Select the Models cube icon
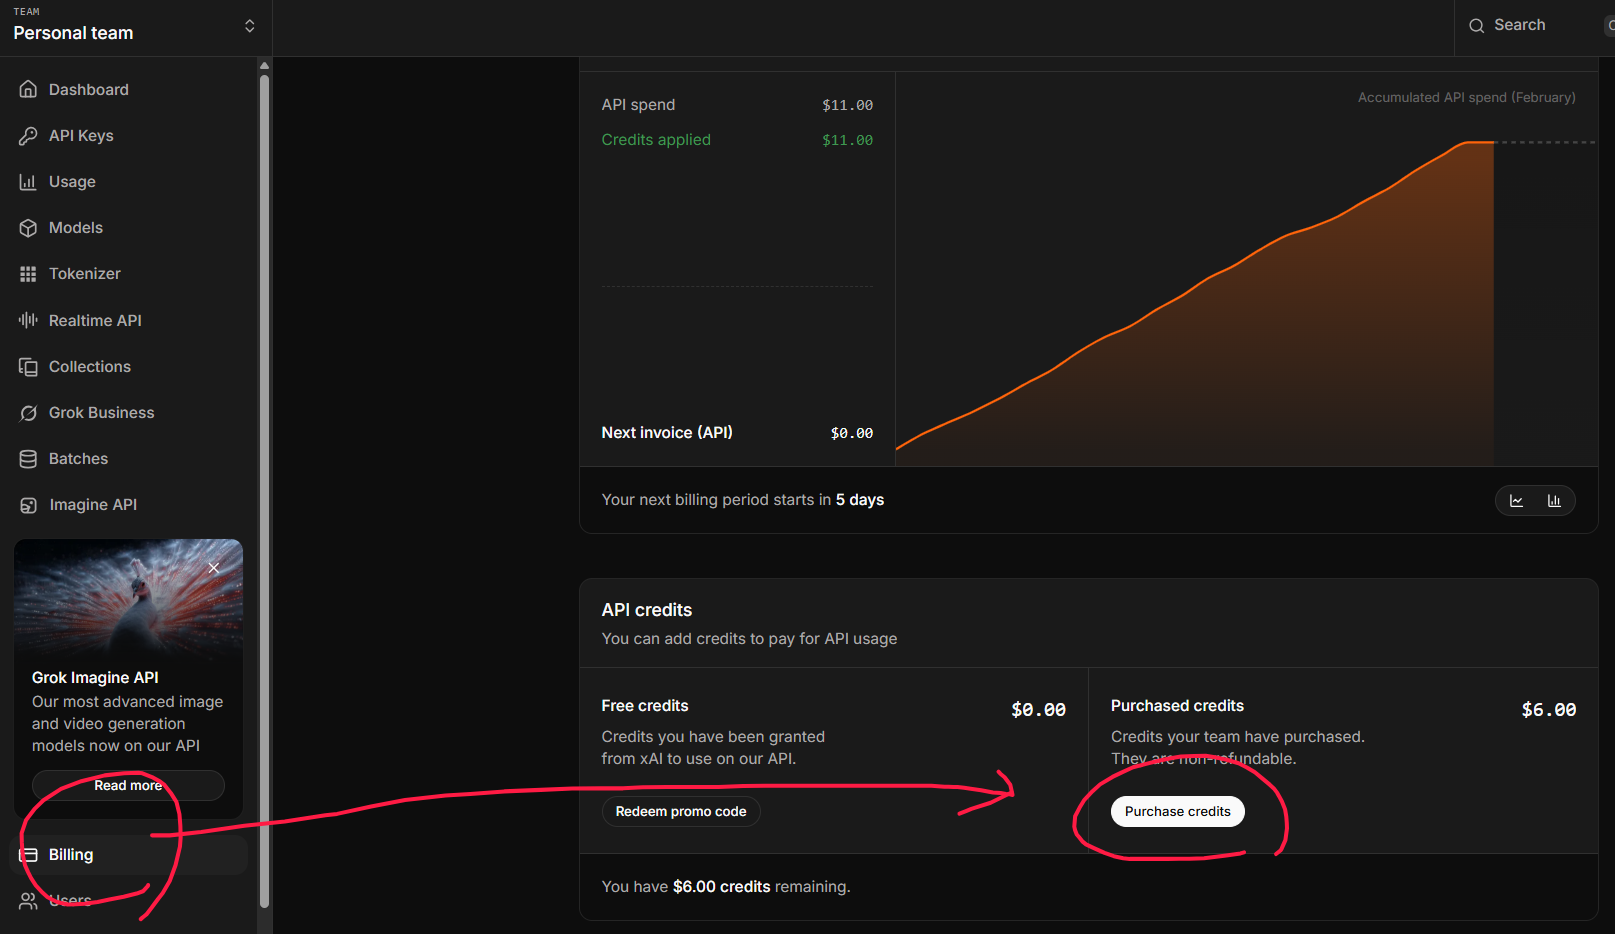 point(28,227)
